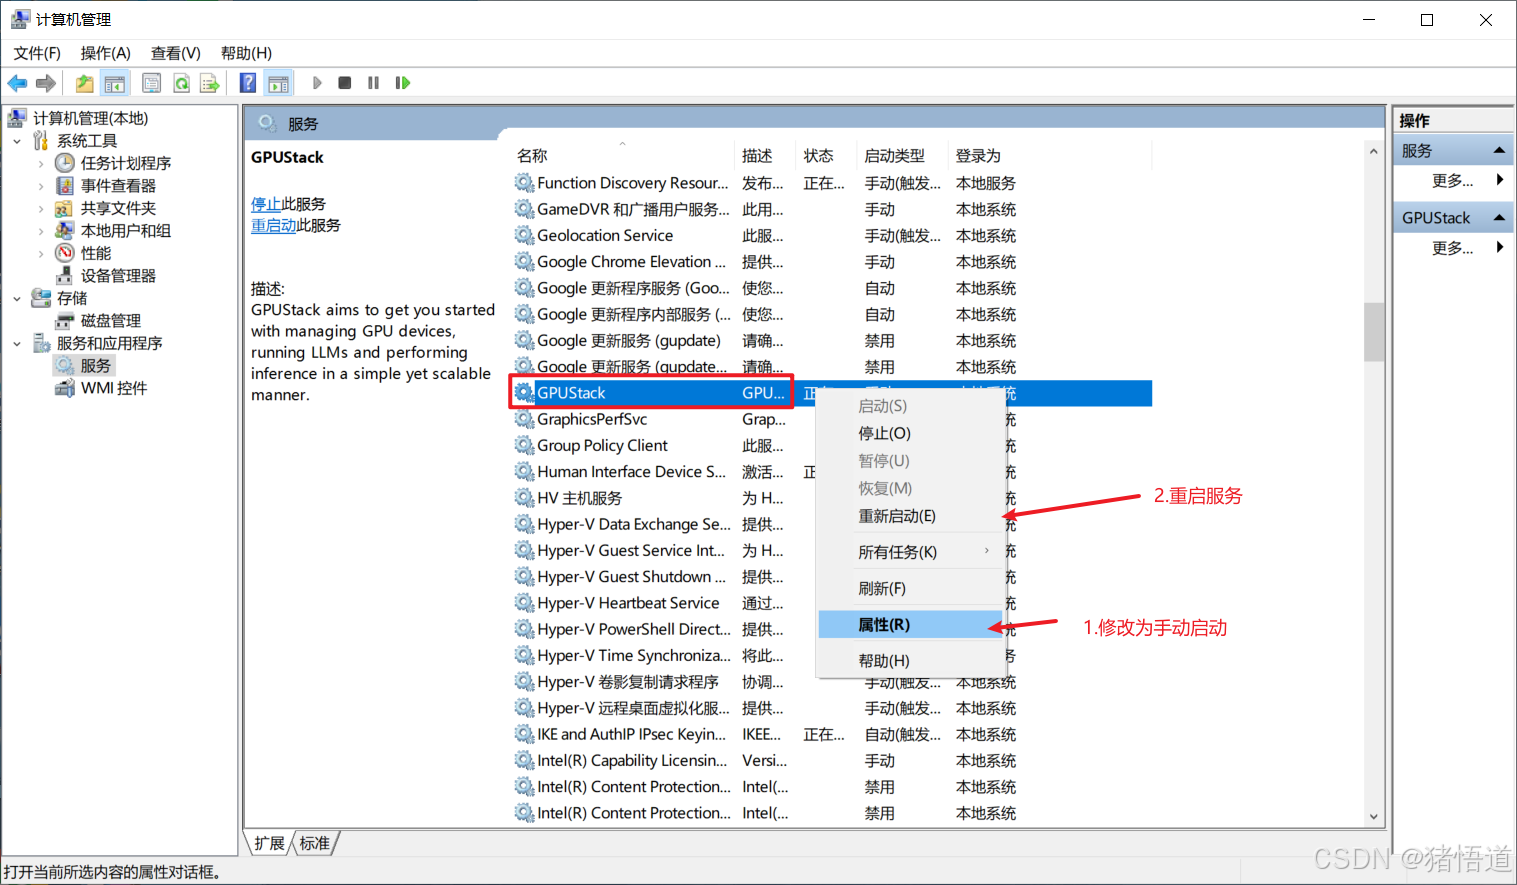1517x885 pixels.
Task: Click the Restart service toolbar icon
Action: coord(402,83)
